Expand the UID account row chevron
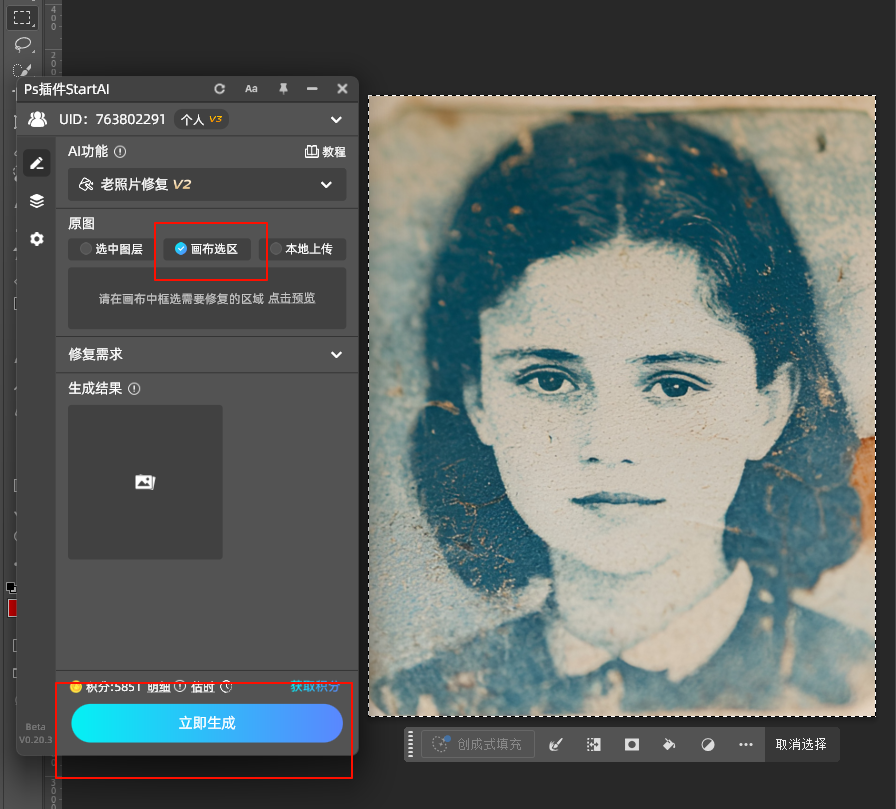 click(336, 120)
